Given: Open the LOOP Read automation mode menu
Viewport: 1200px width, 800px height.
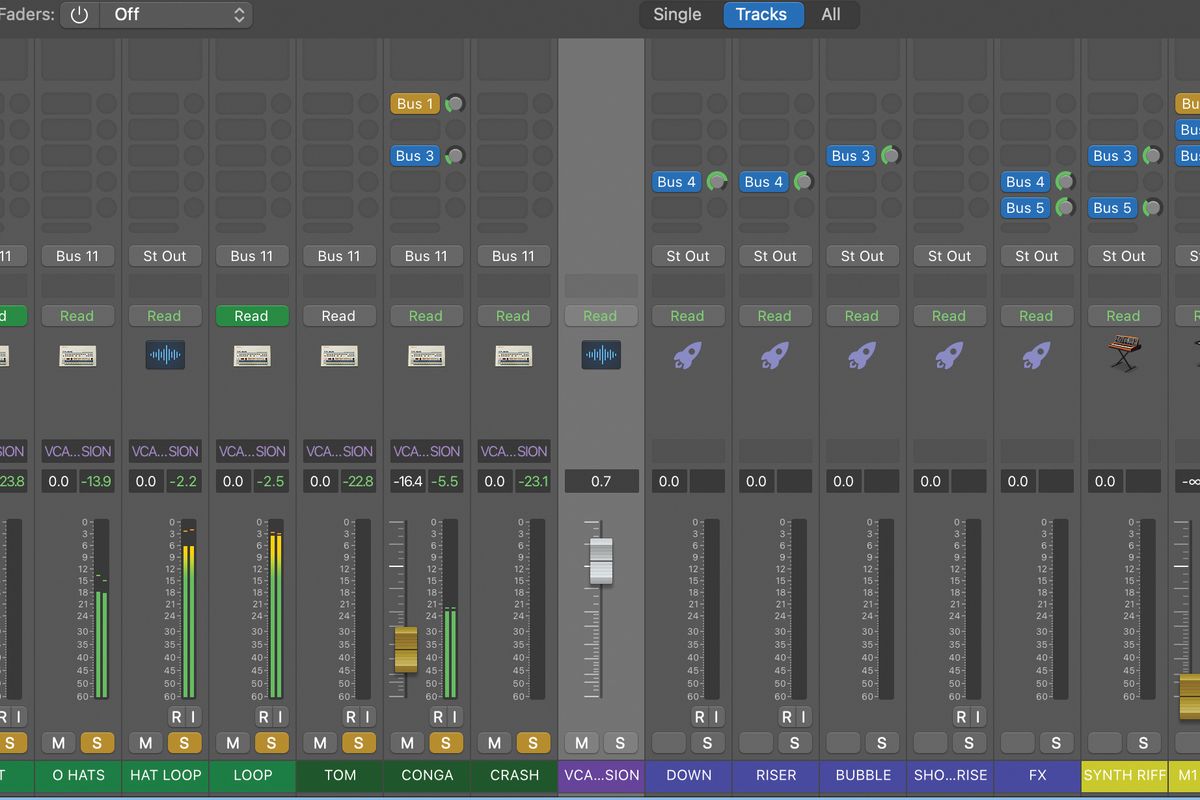Looking at the screenshot, I should tap(251, 316).
